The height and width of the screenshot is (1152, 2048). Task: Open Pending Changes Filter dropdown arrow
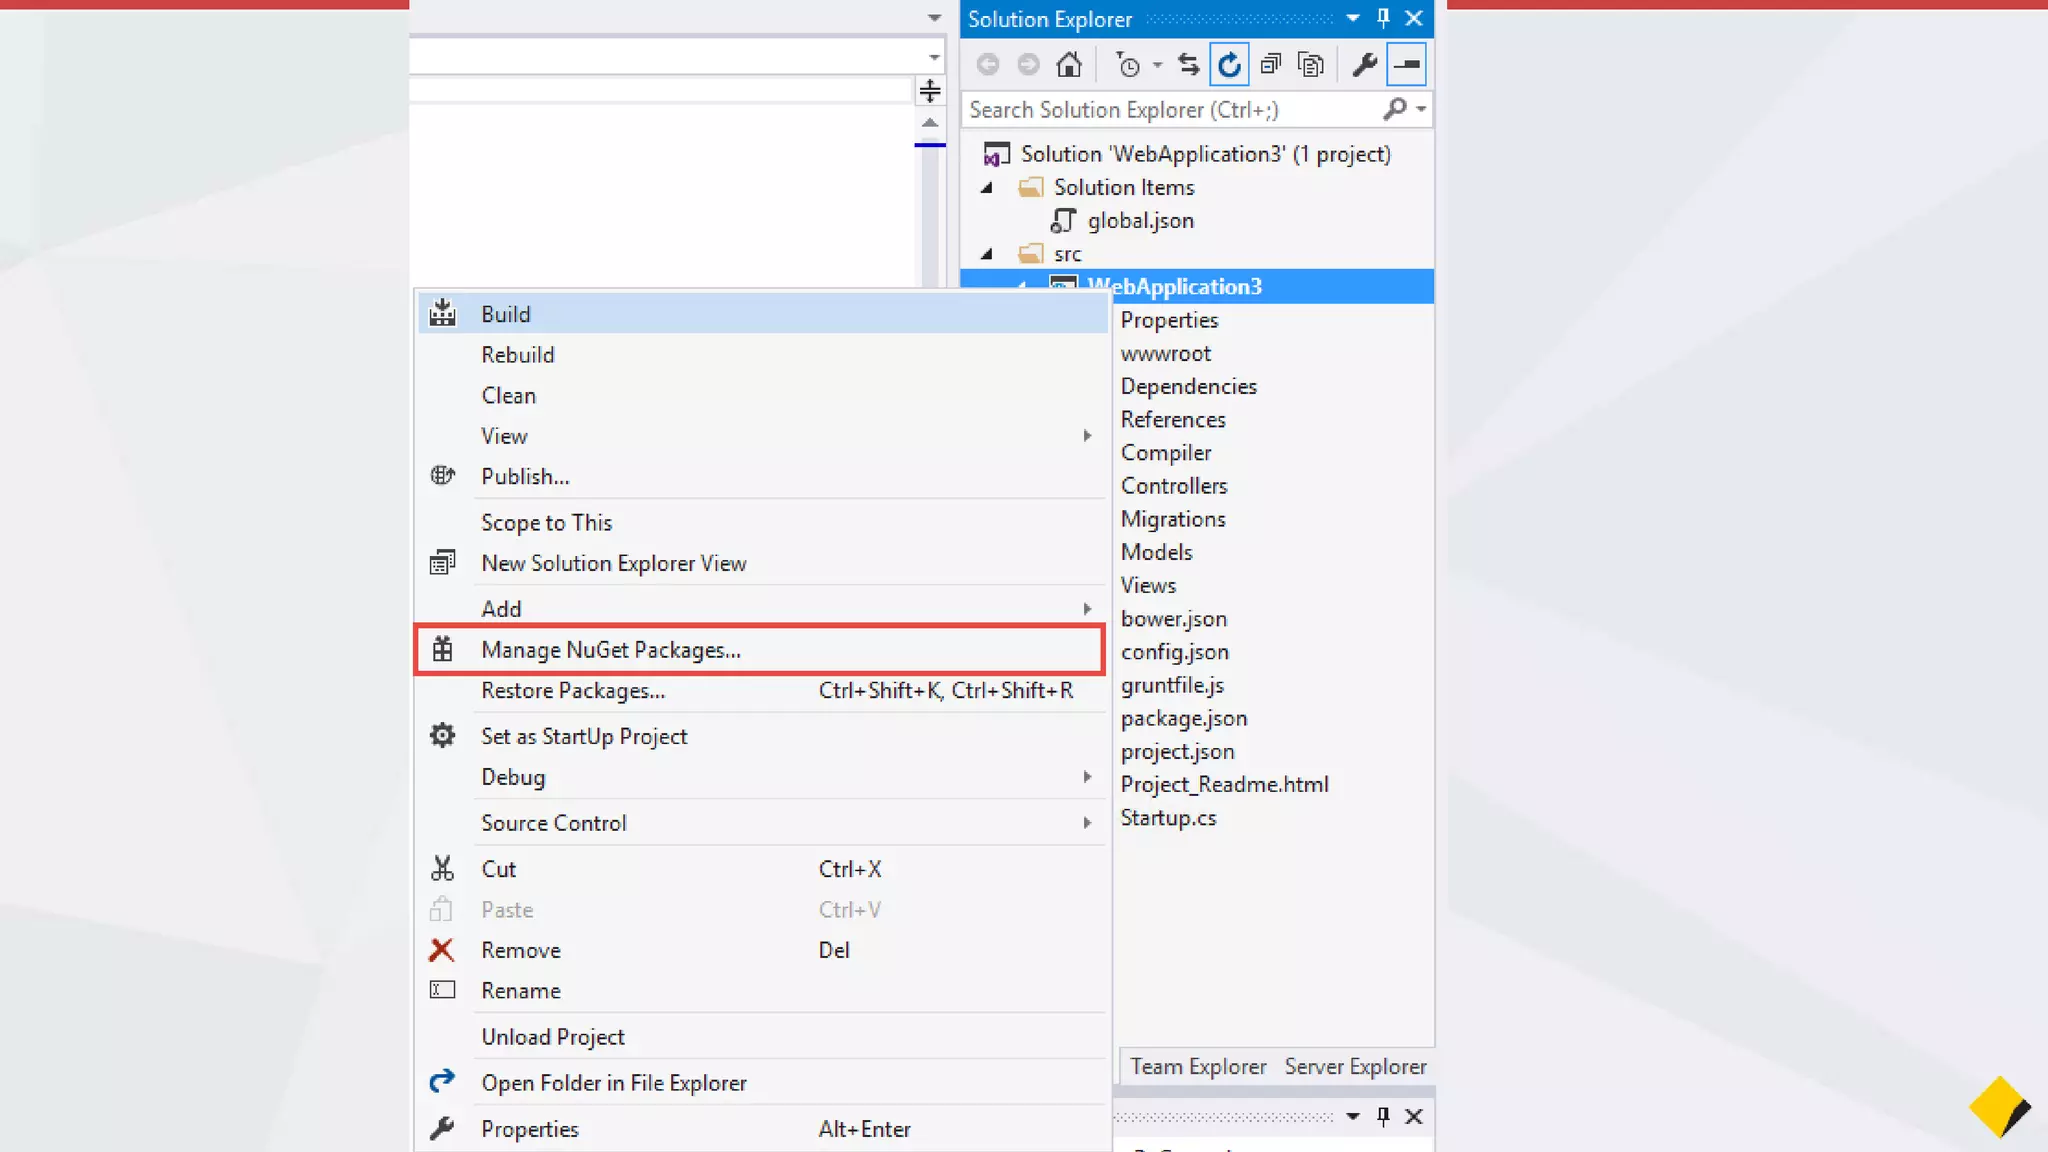(x=1157, y=65)
